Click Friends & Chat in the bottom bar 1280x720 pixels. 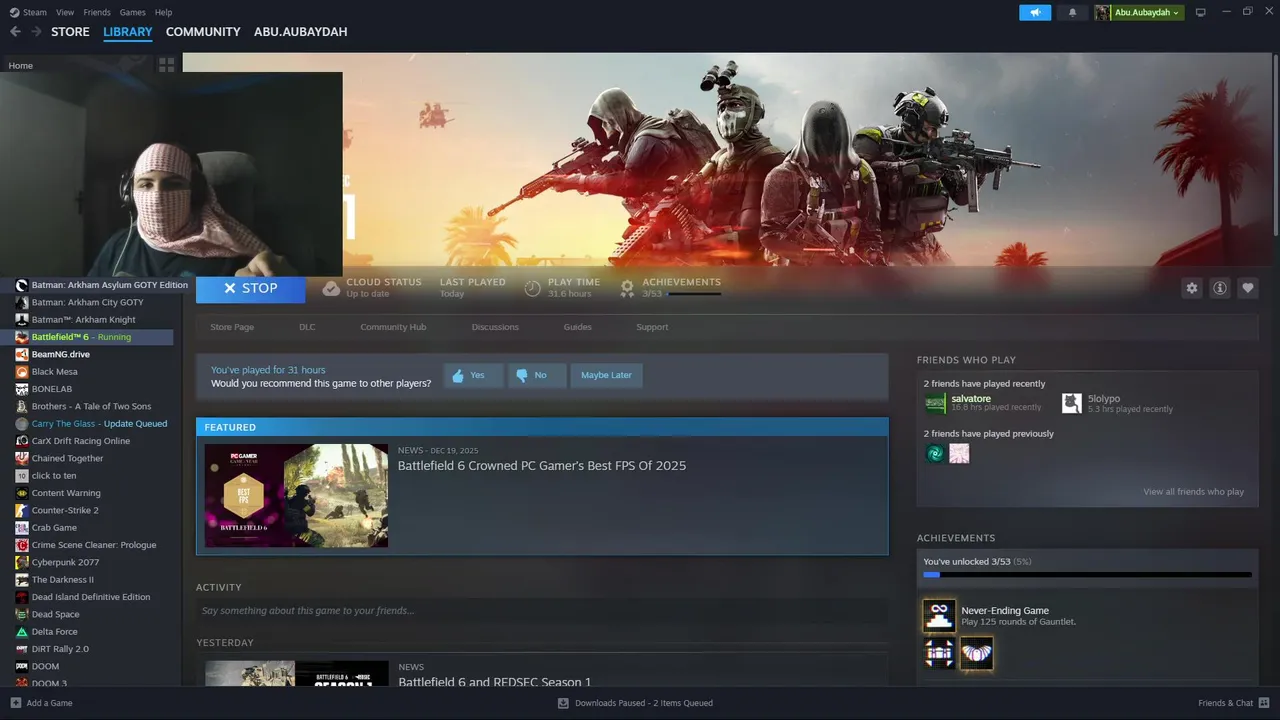pos(1225,703)
